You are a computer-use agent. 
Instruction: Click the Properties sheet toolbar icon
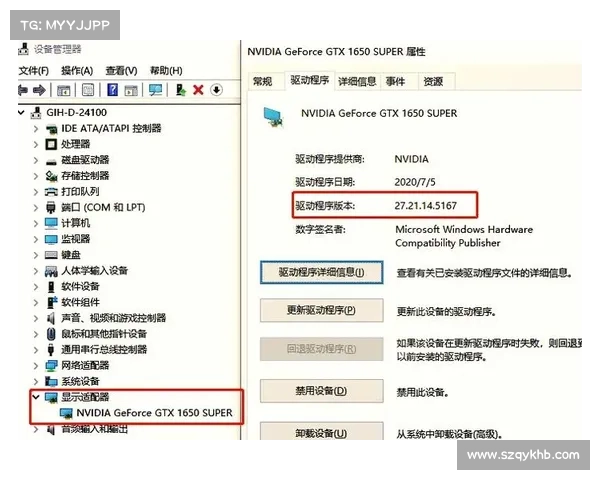[88, 90]
